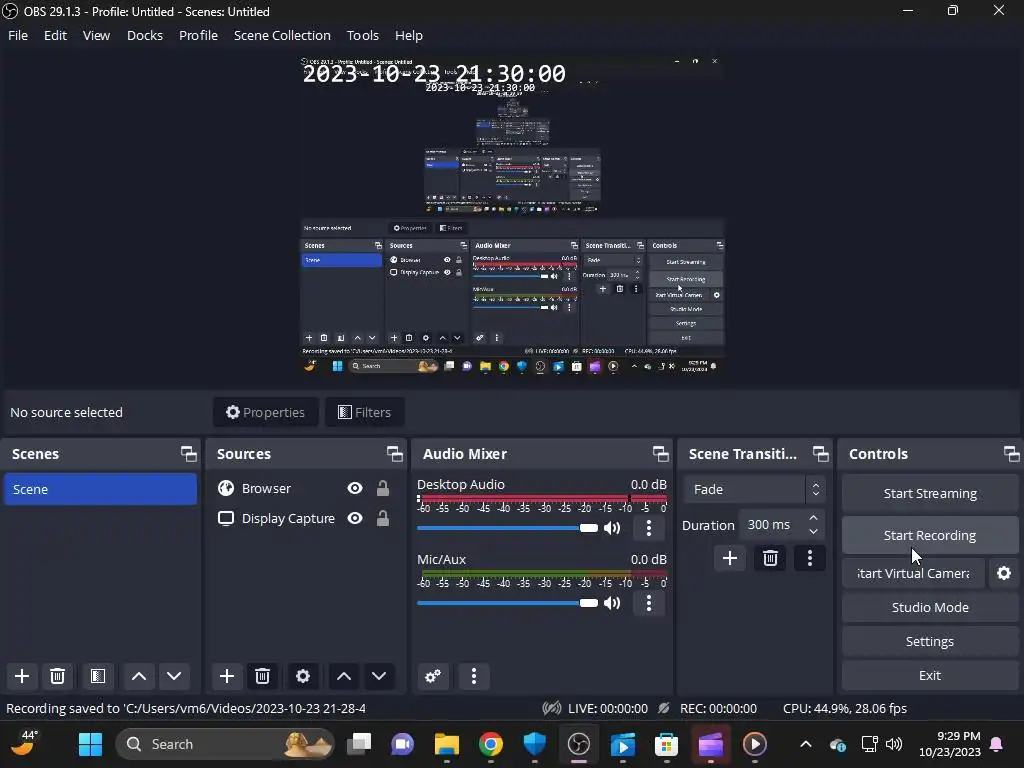Undock the Scene Transitions panel
1024x768 pixels.
click(x=820, y=453)
